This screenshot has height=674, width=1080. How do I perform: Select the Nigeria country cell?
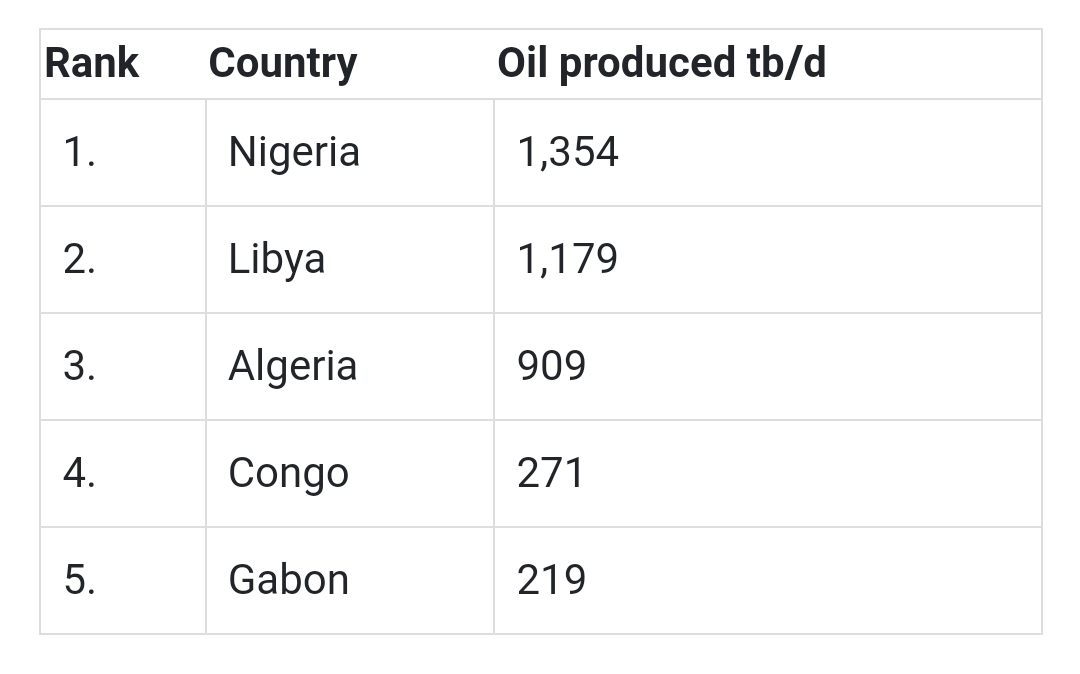(x=293, y=152)
